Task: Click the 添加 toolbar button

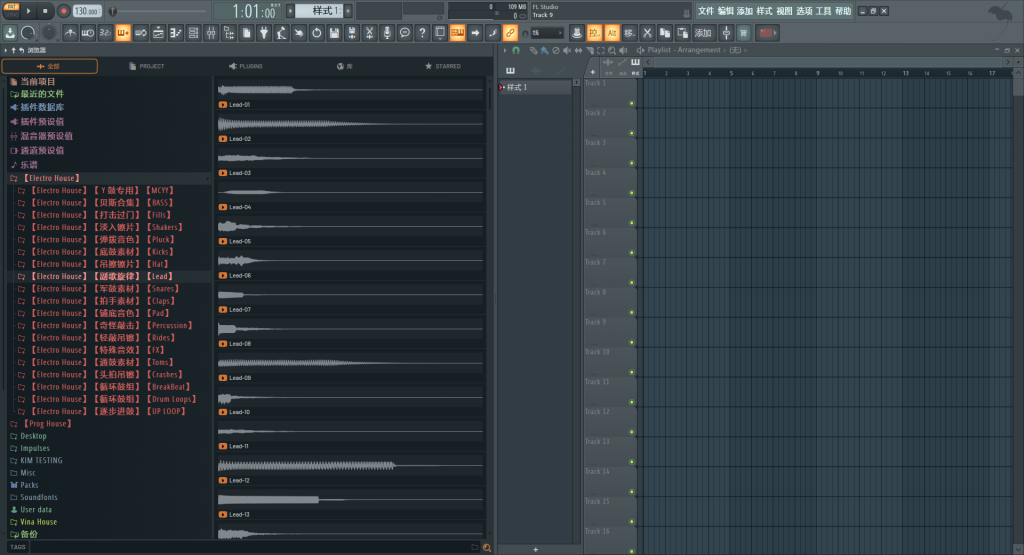Action: [703, 33]
